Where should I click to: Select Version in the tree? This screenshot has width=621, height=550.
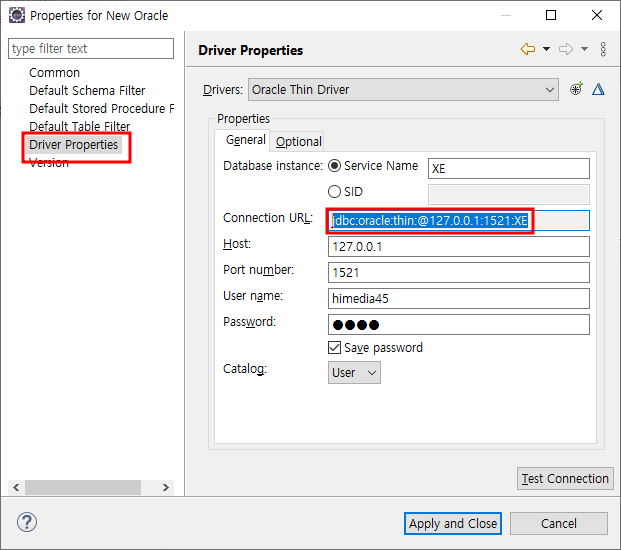49,163
